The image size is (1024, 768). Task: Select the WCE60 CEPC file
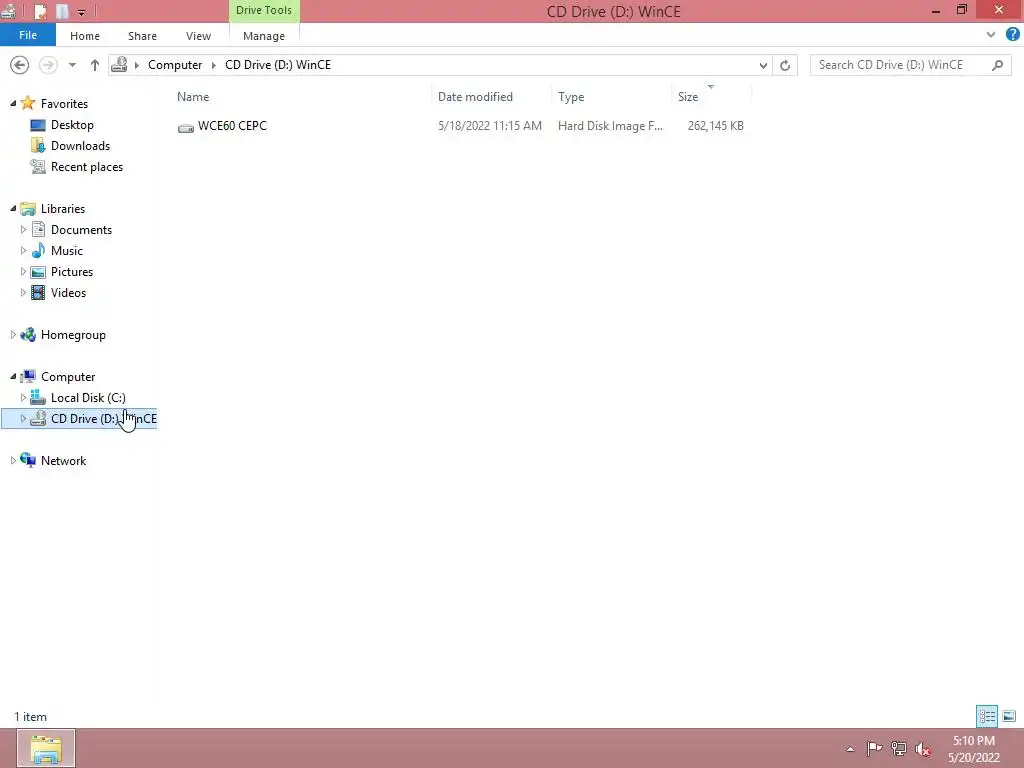[x=232, y=125]
